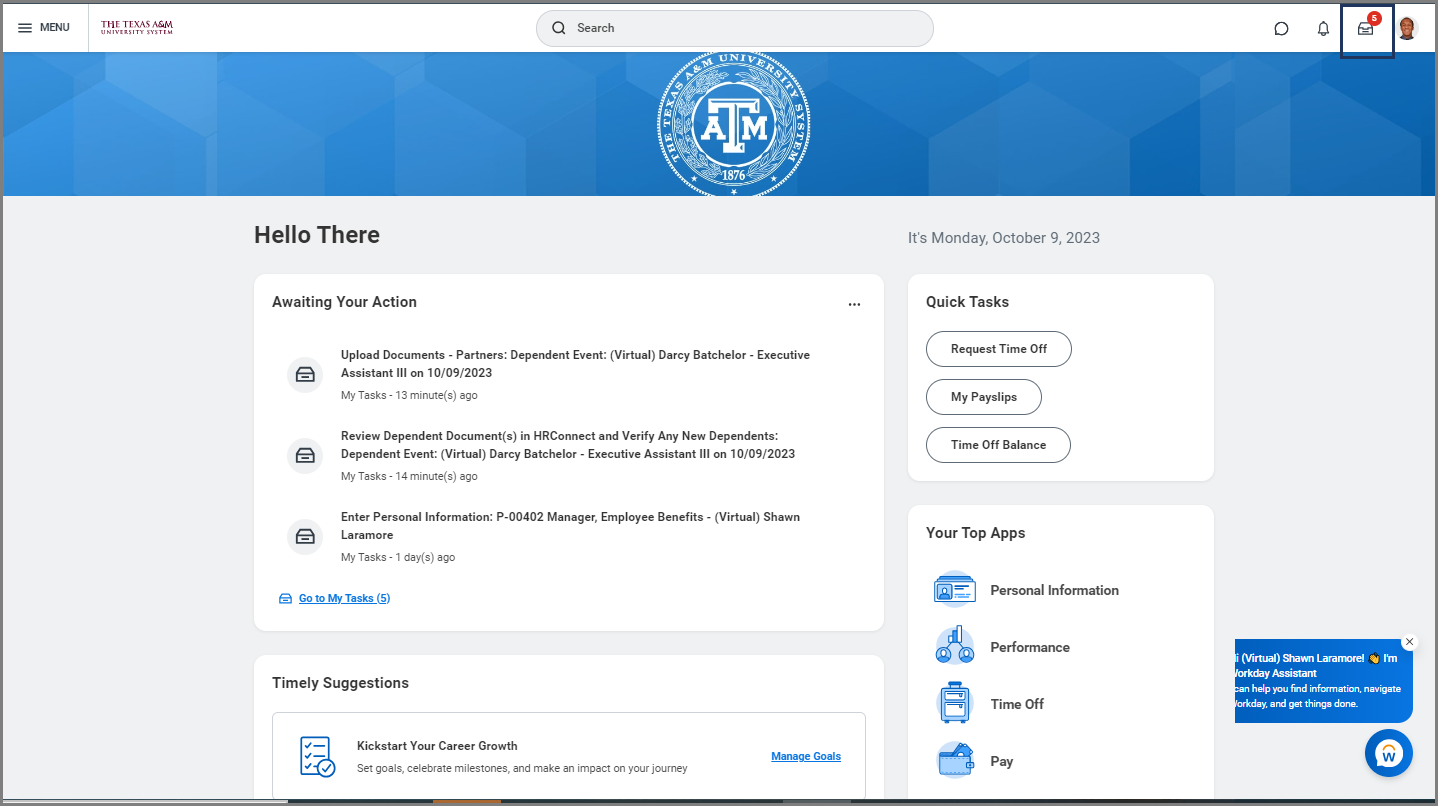This screenshot has width=1438, height=806.
Task: Open the chat speech bubble icon
Action: coord(1281,29)
